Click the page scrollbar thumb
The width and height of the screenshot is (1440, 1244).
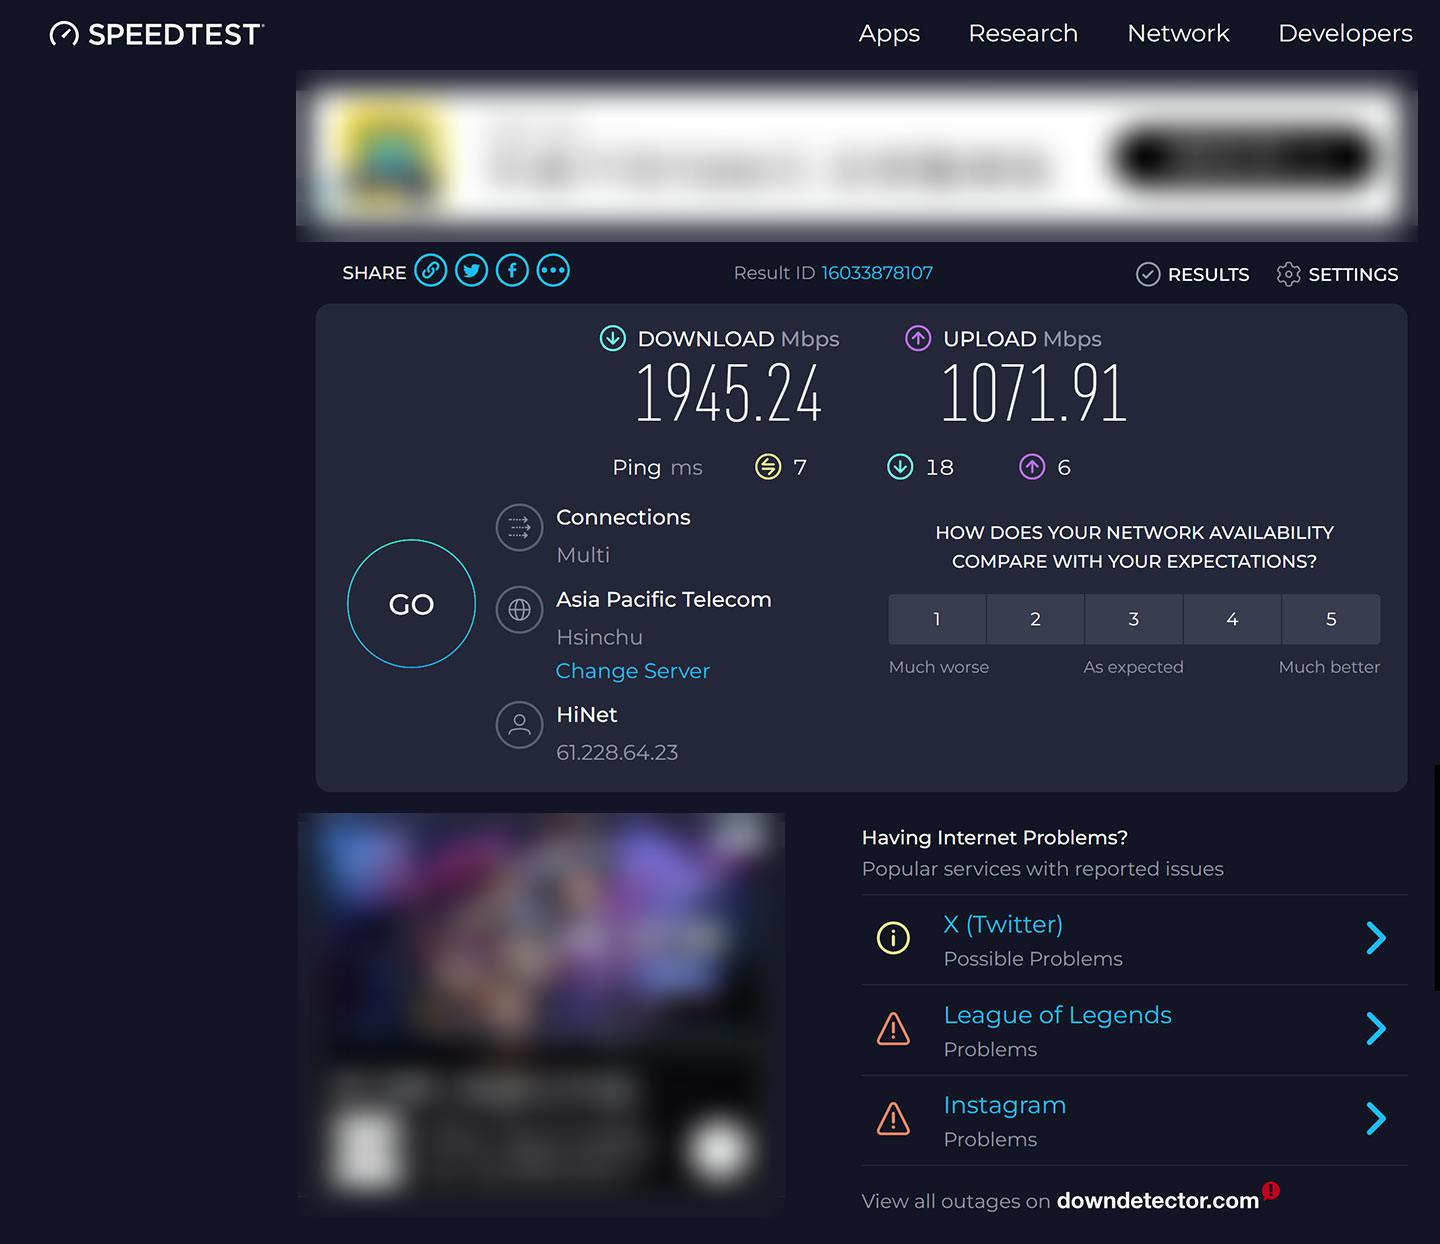[x=1436, y=878]
